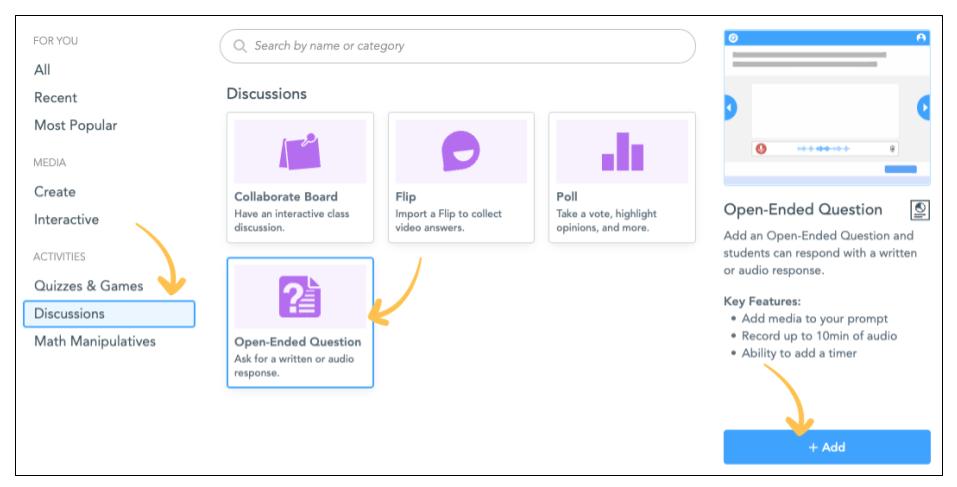Click the magnifier icon in search bar
The height and width of the screenshot is (487, 957).
tap(240, 46)
